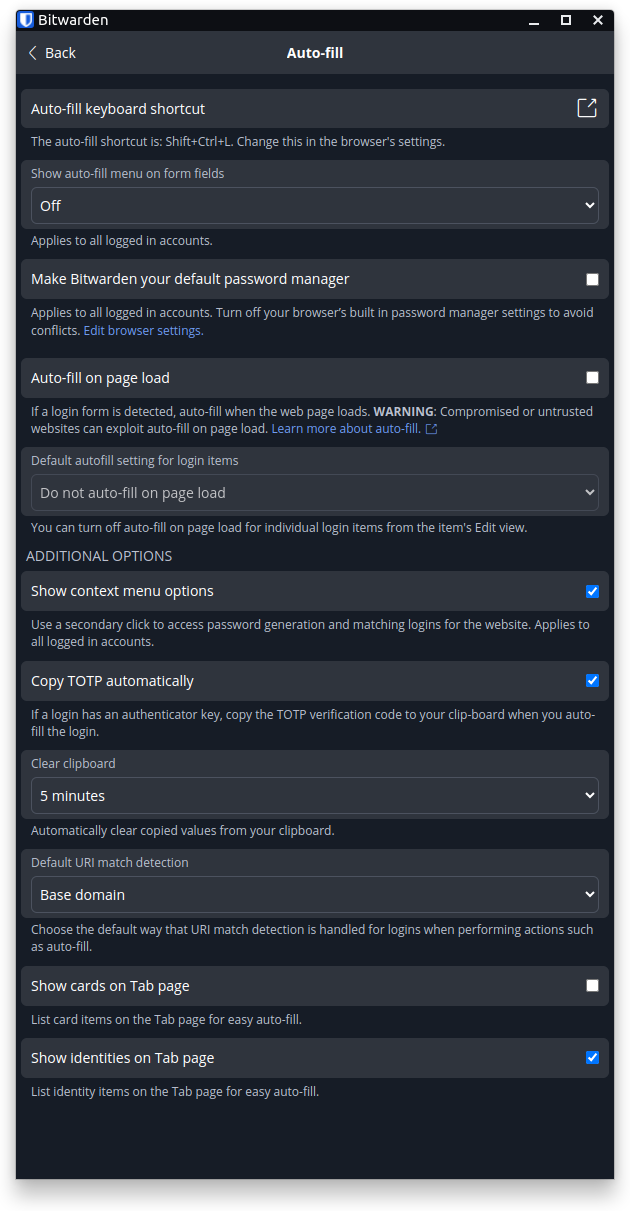Click the Bitwarden shield logo in title bar
630x1211 pixels.
pos(26,20)
